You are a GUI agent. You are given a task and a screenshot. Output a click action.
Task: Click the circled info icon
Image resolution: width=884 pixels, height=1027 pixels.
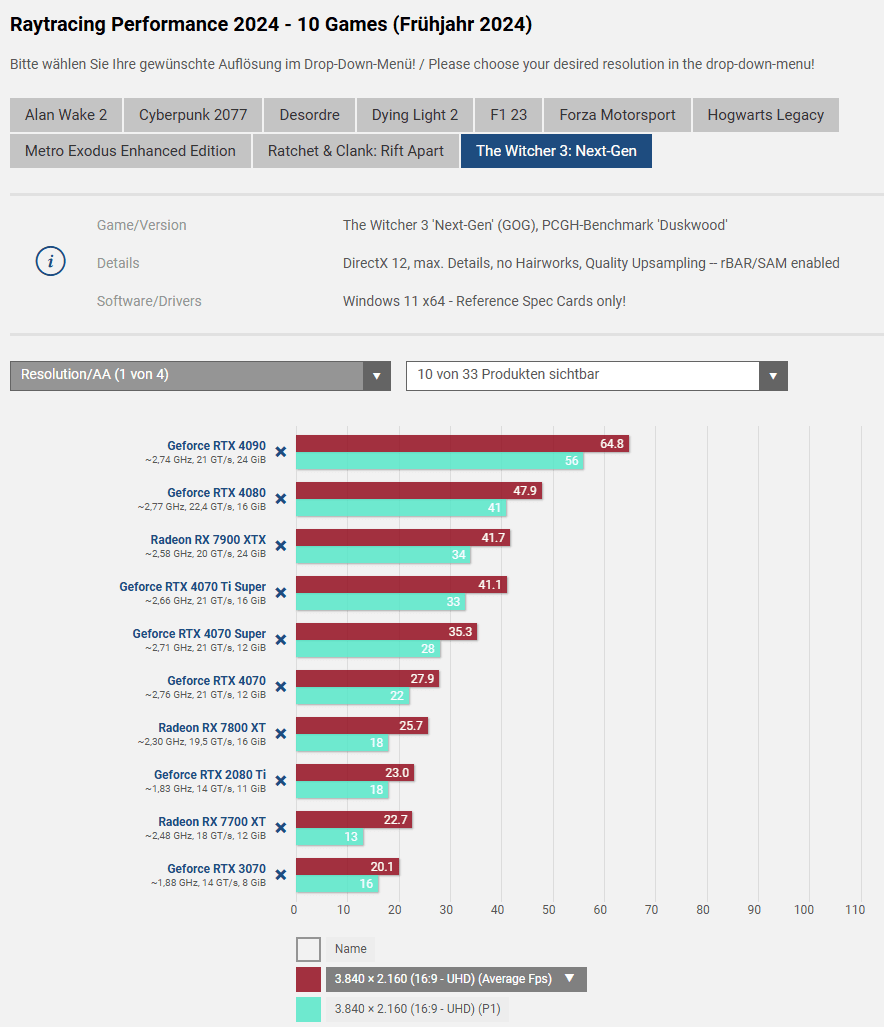point(50,261)
